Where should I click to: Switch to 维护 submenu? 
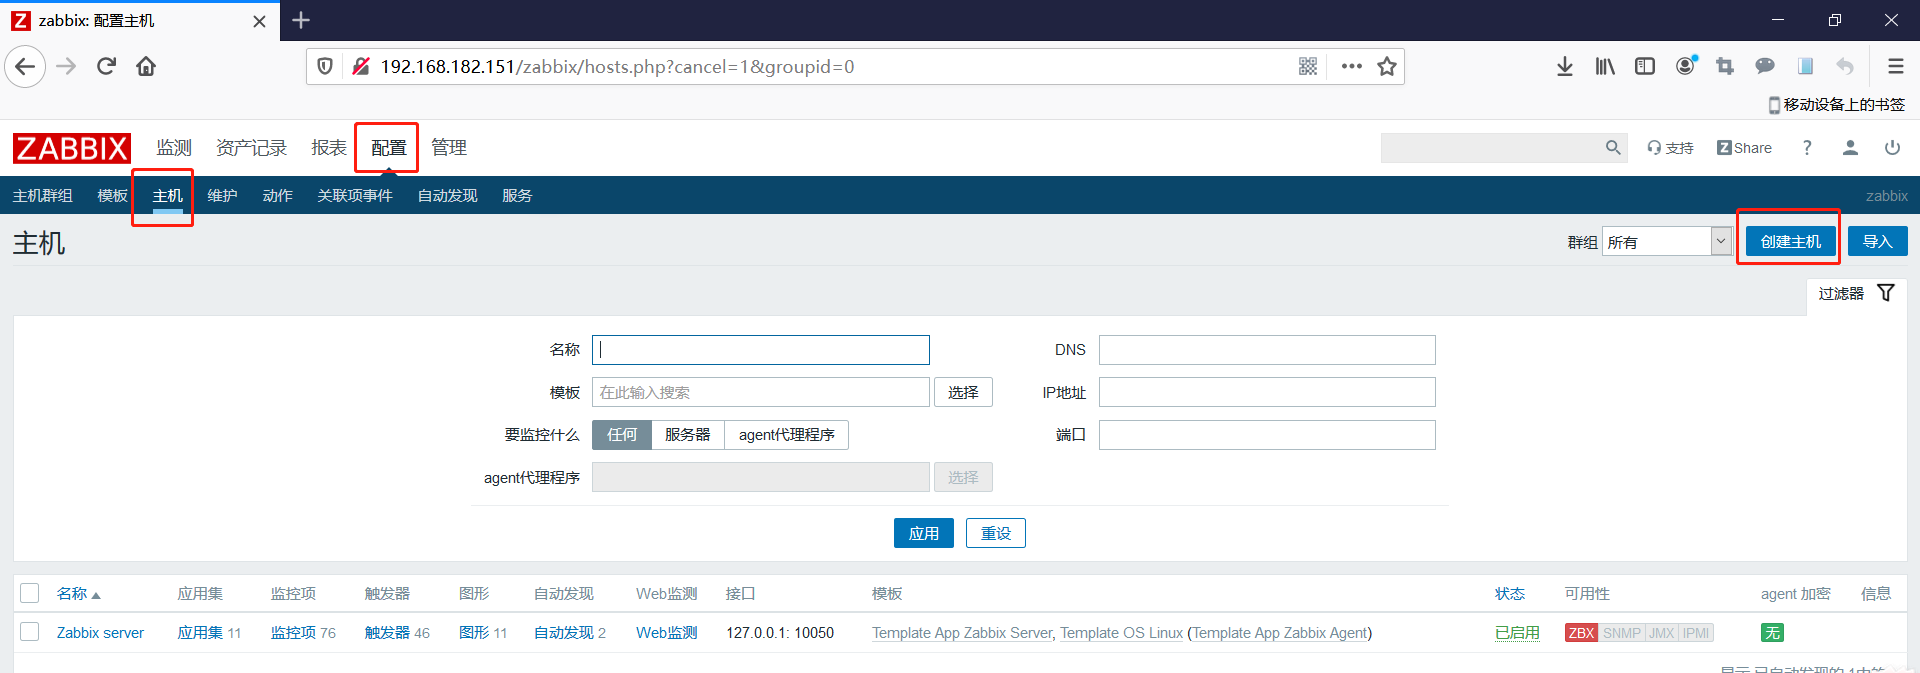[x=222, y=196]
